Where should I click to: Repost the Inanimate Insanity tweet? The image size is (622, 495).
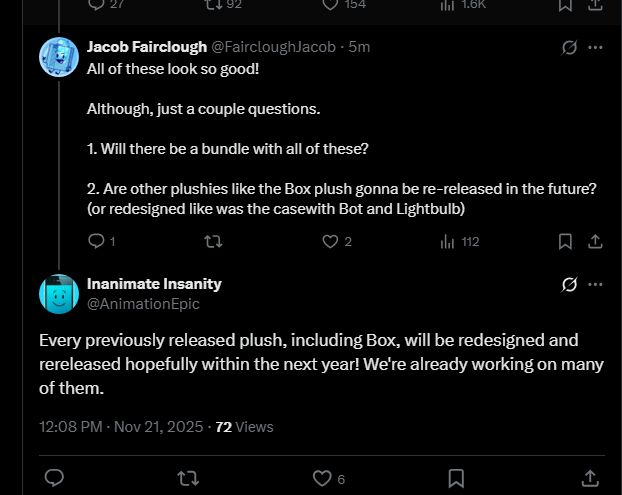tap(187, 478)
